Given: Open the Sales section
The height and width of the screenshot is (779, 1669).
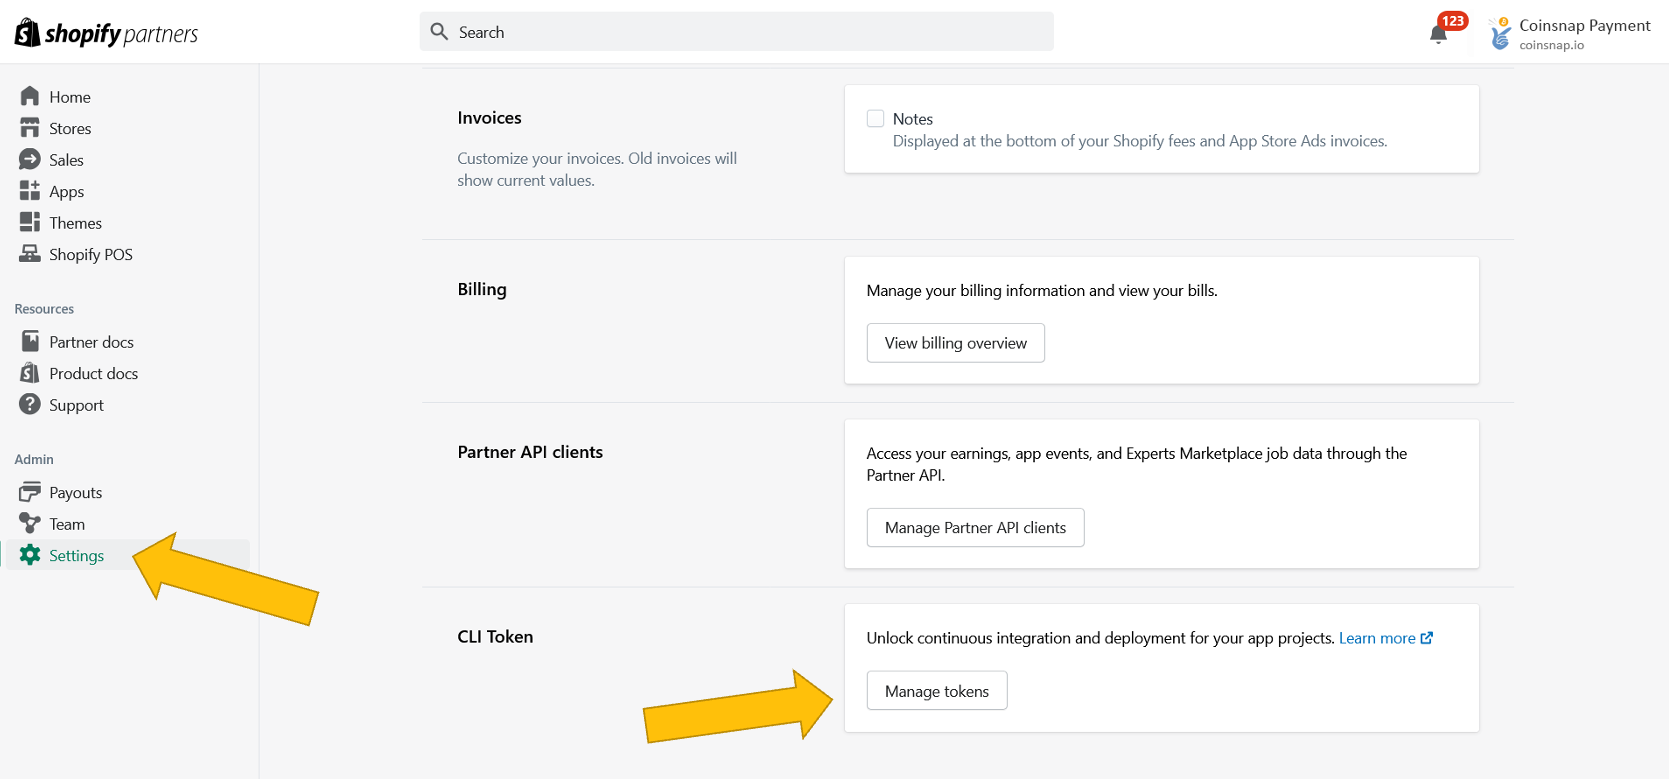Looking at the screenshot, I should [x=67, y=160].
